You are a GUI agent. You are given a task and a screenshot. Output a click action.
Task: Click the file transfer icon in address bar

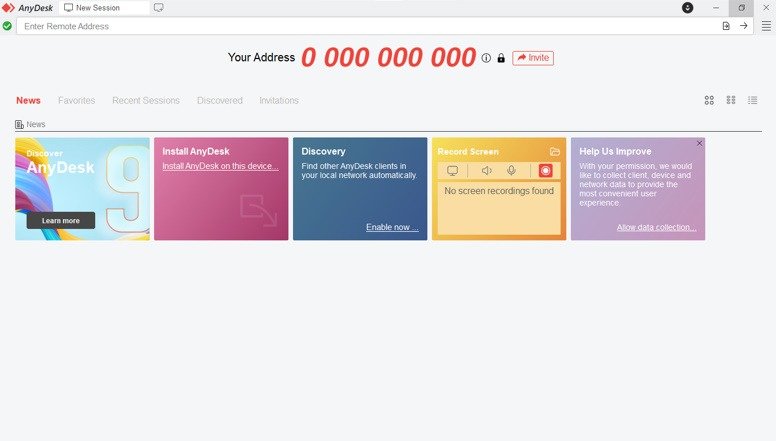726,26
